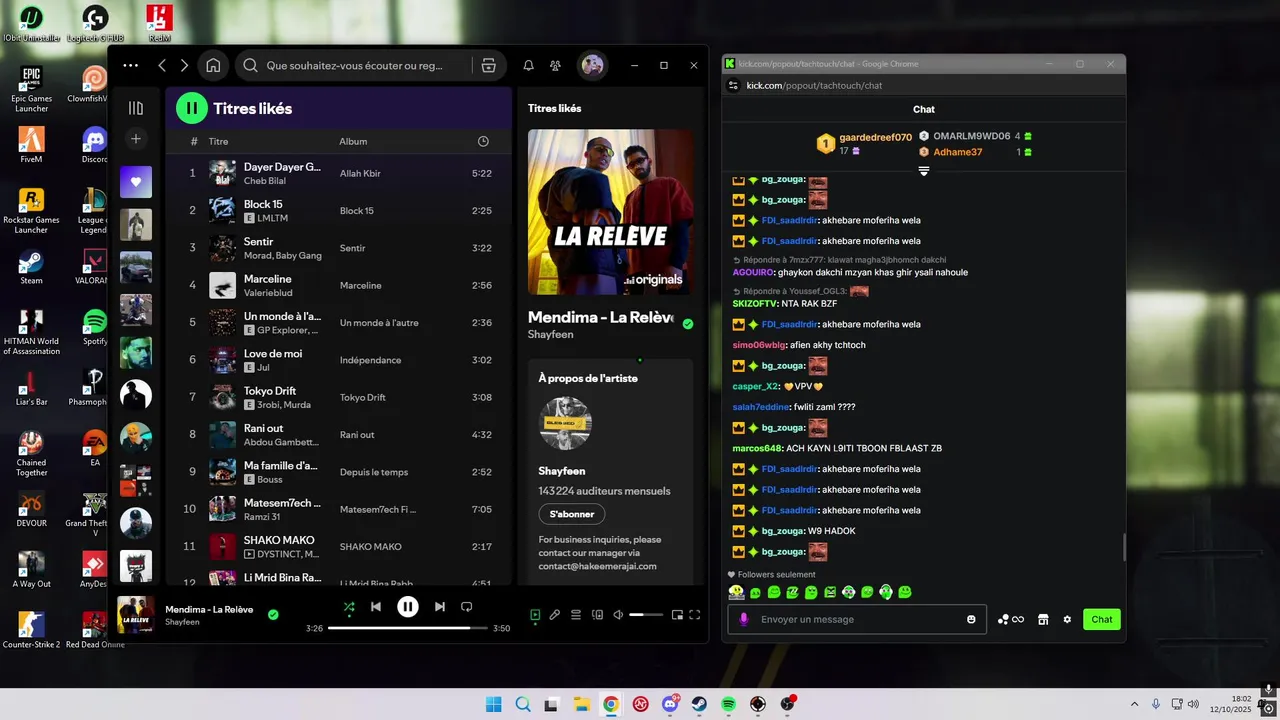The image size is (1280, 720).
Task: Open Spotify notifications bell
Action: 528,65
